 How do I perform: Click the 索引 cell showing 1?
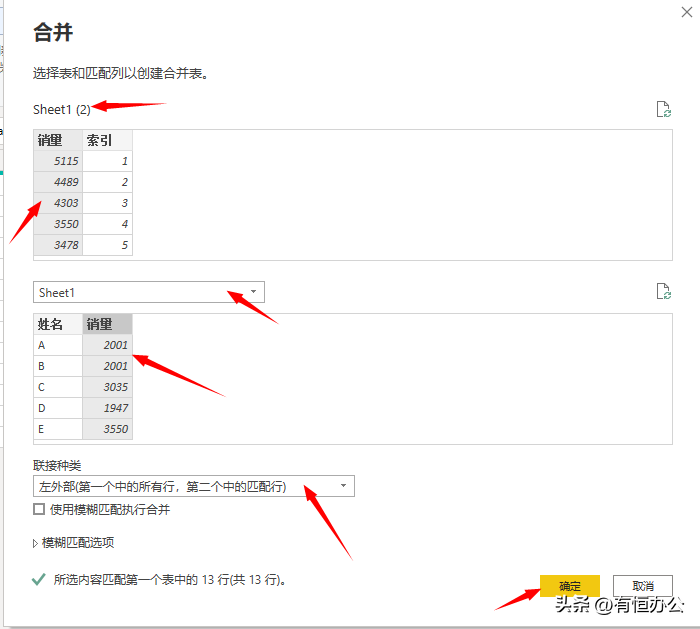coord(107,161)
